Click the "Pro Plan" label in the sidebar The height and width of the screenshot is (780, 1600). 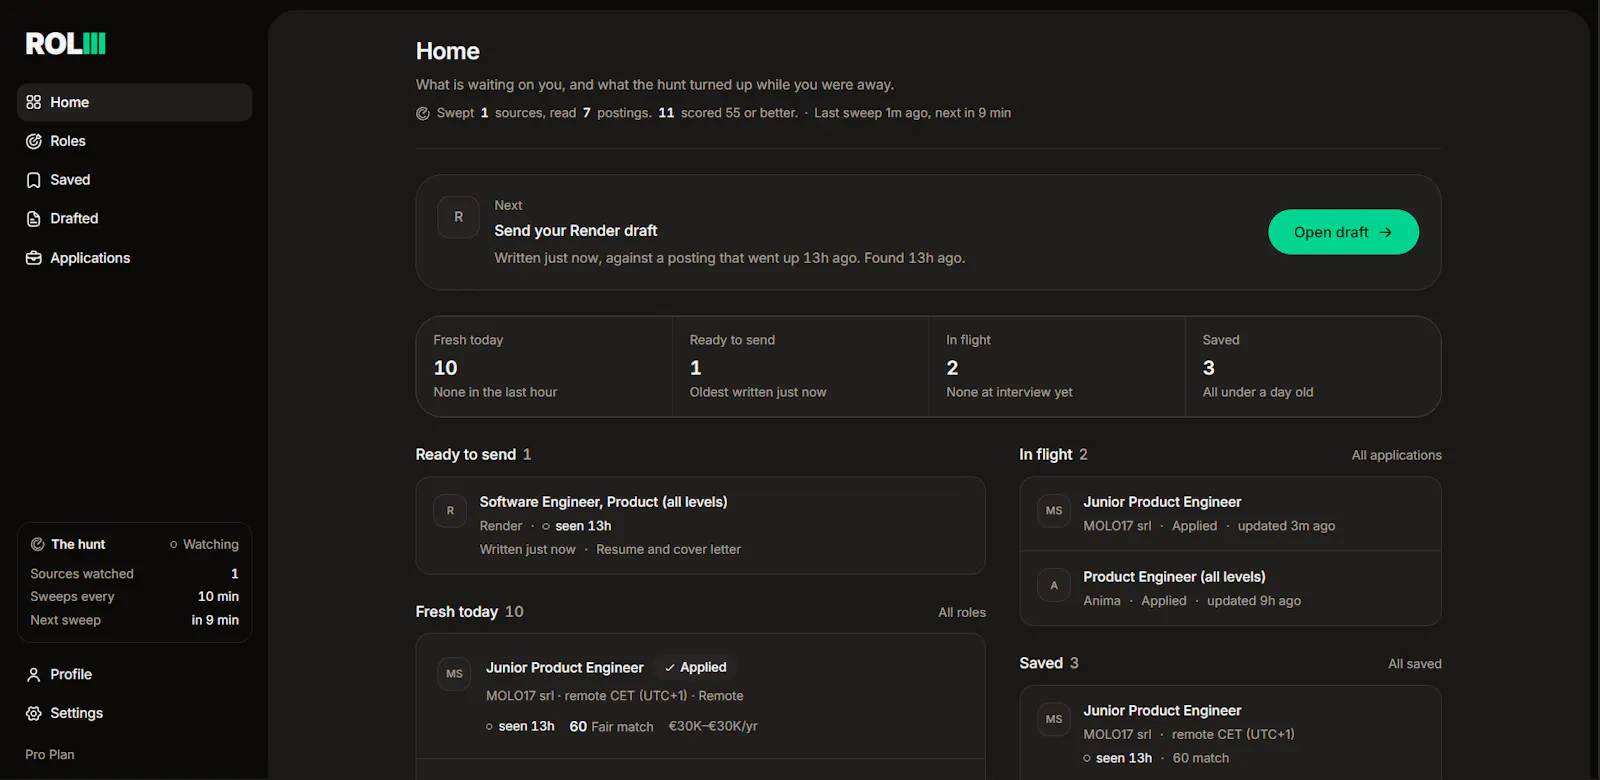pos(50,755)
